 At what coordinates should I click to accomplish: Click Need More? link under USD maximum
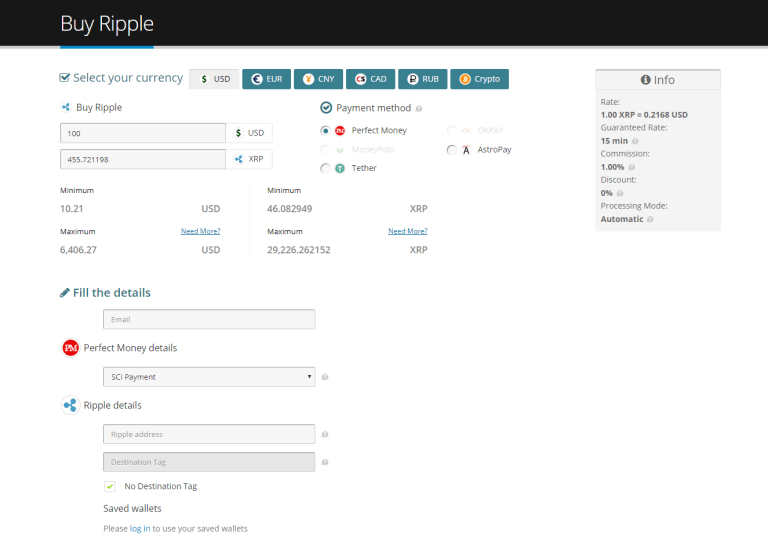200,231
